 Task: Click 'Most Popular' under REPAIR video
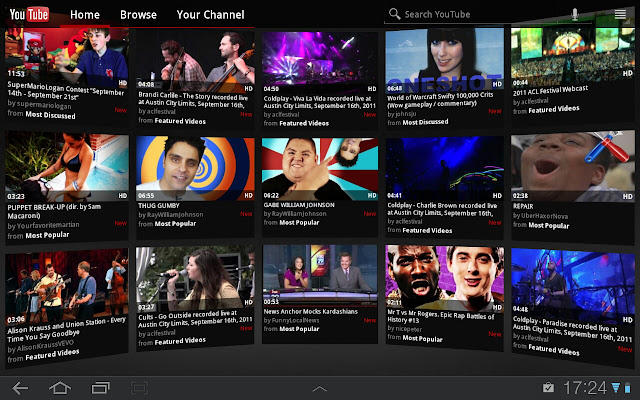549,225
